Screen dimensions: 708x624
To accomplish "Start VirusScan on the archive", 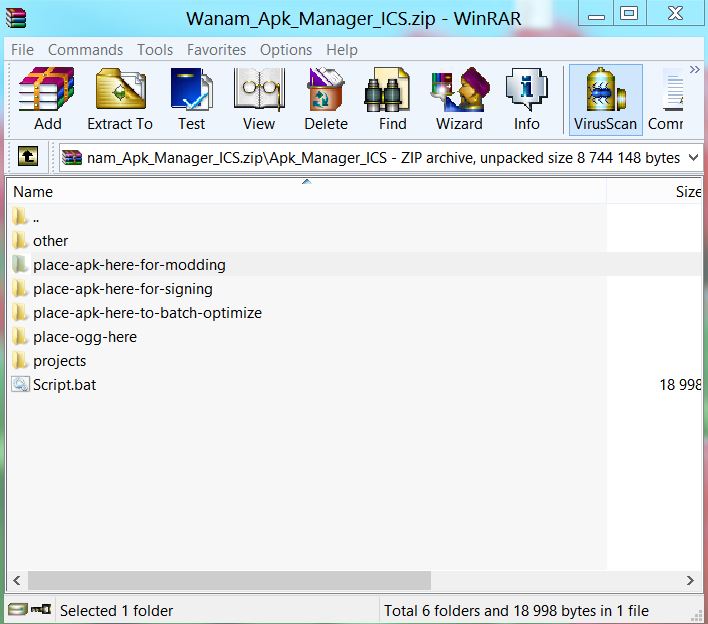I will (606, 99).
